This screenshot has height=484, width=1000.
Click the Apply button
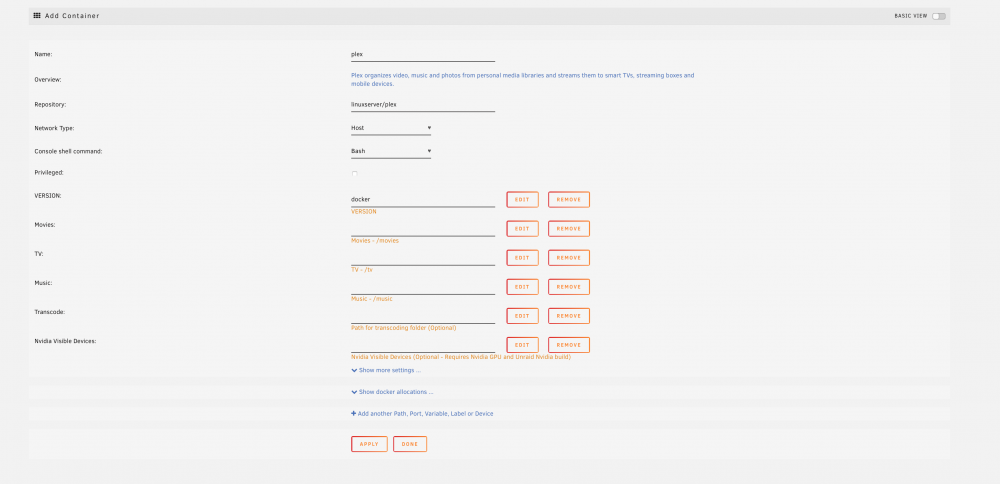(x=369, y=444)
